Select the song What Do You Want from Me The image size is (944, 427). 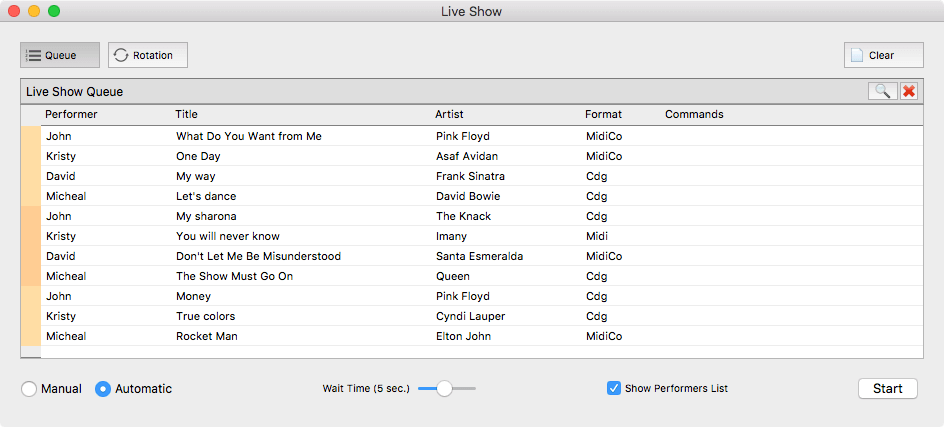[248, 136]
